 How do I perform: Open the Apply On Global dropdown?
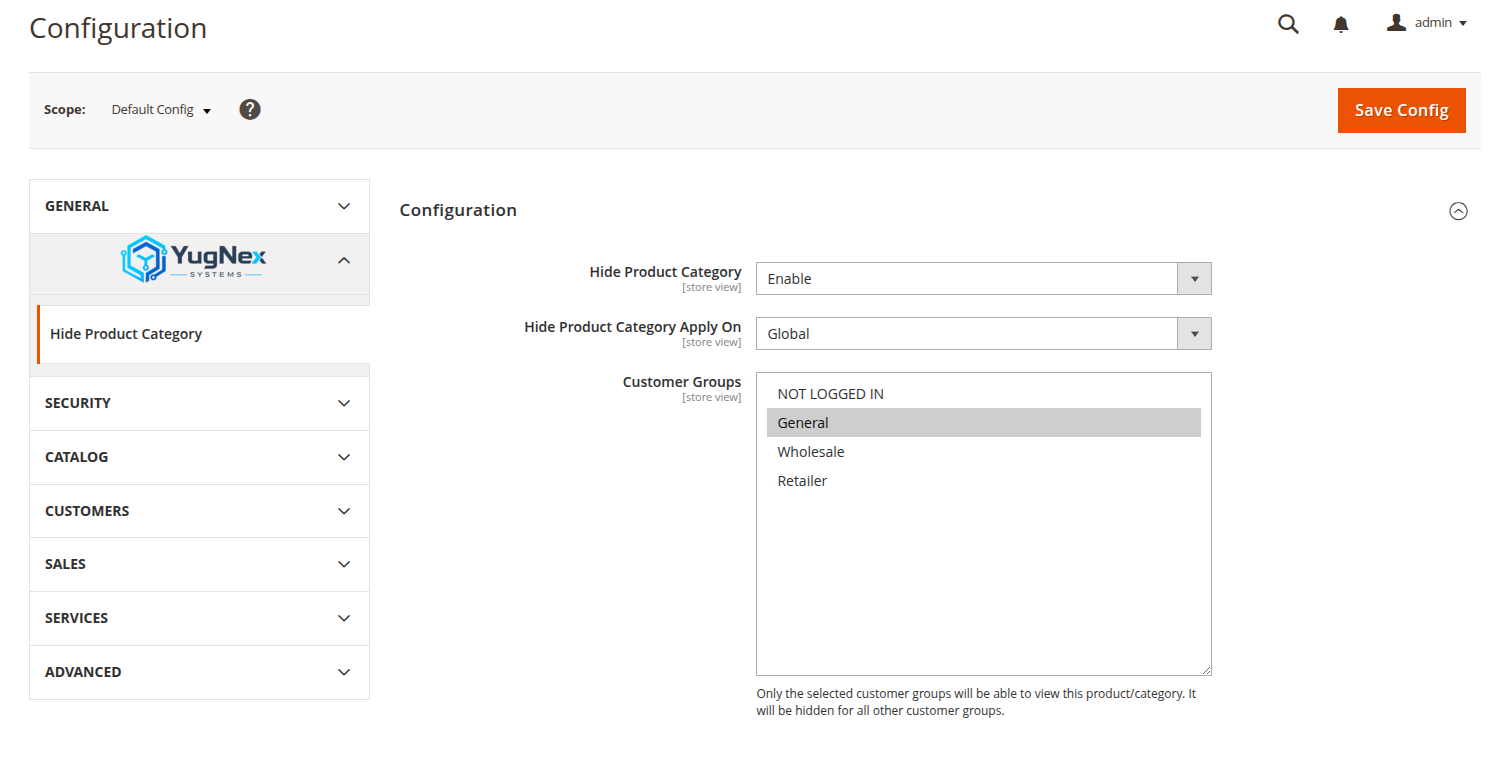click(x=983, y=334)
